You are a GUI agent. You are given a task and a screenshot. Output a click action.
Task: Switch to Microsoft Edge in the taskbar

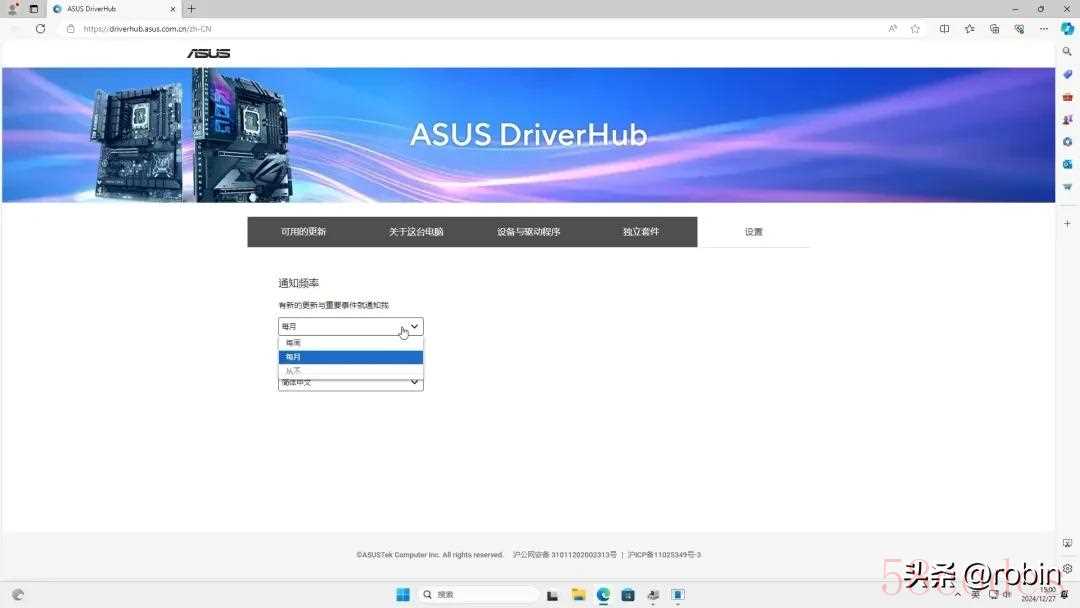[603, 595]
